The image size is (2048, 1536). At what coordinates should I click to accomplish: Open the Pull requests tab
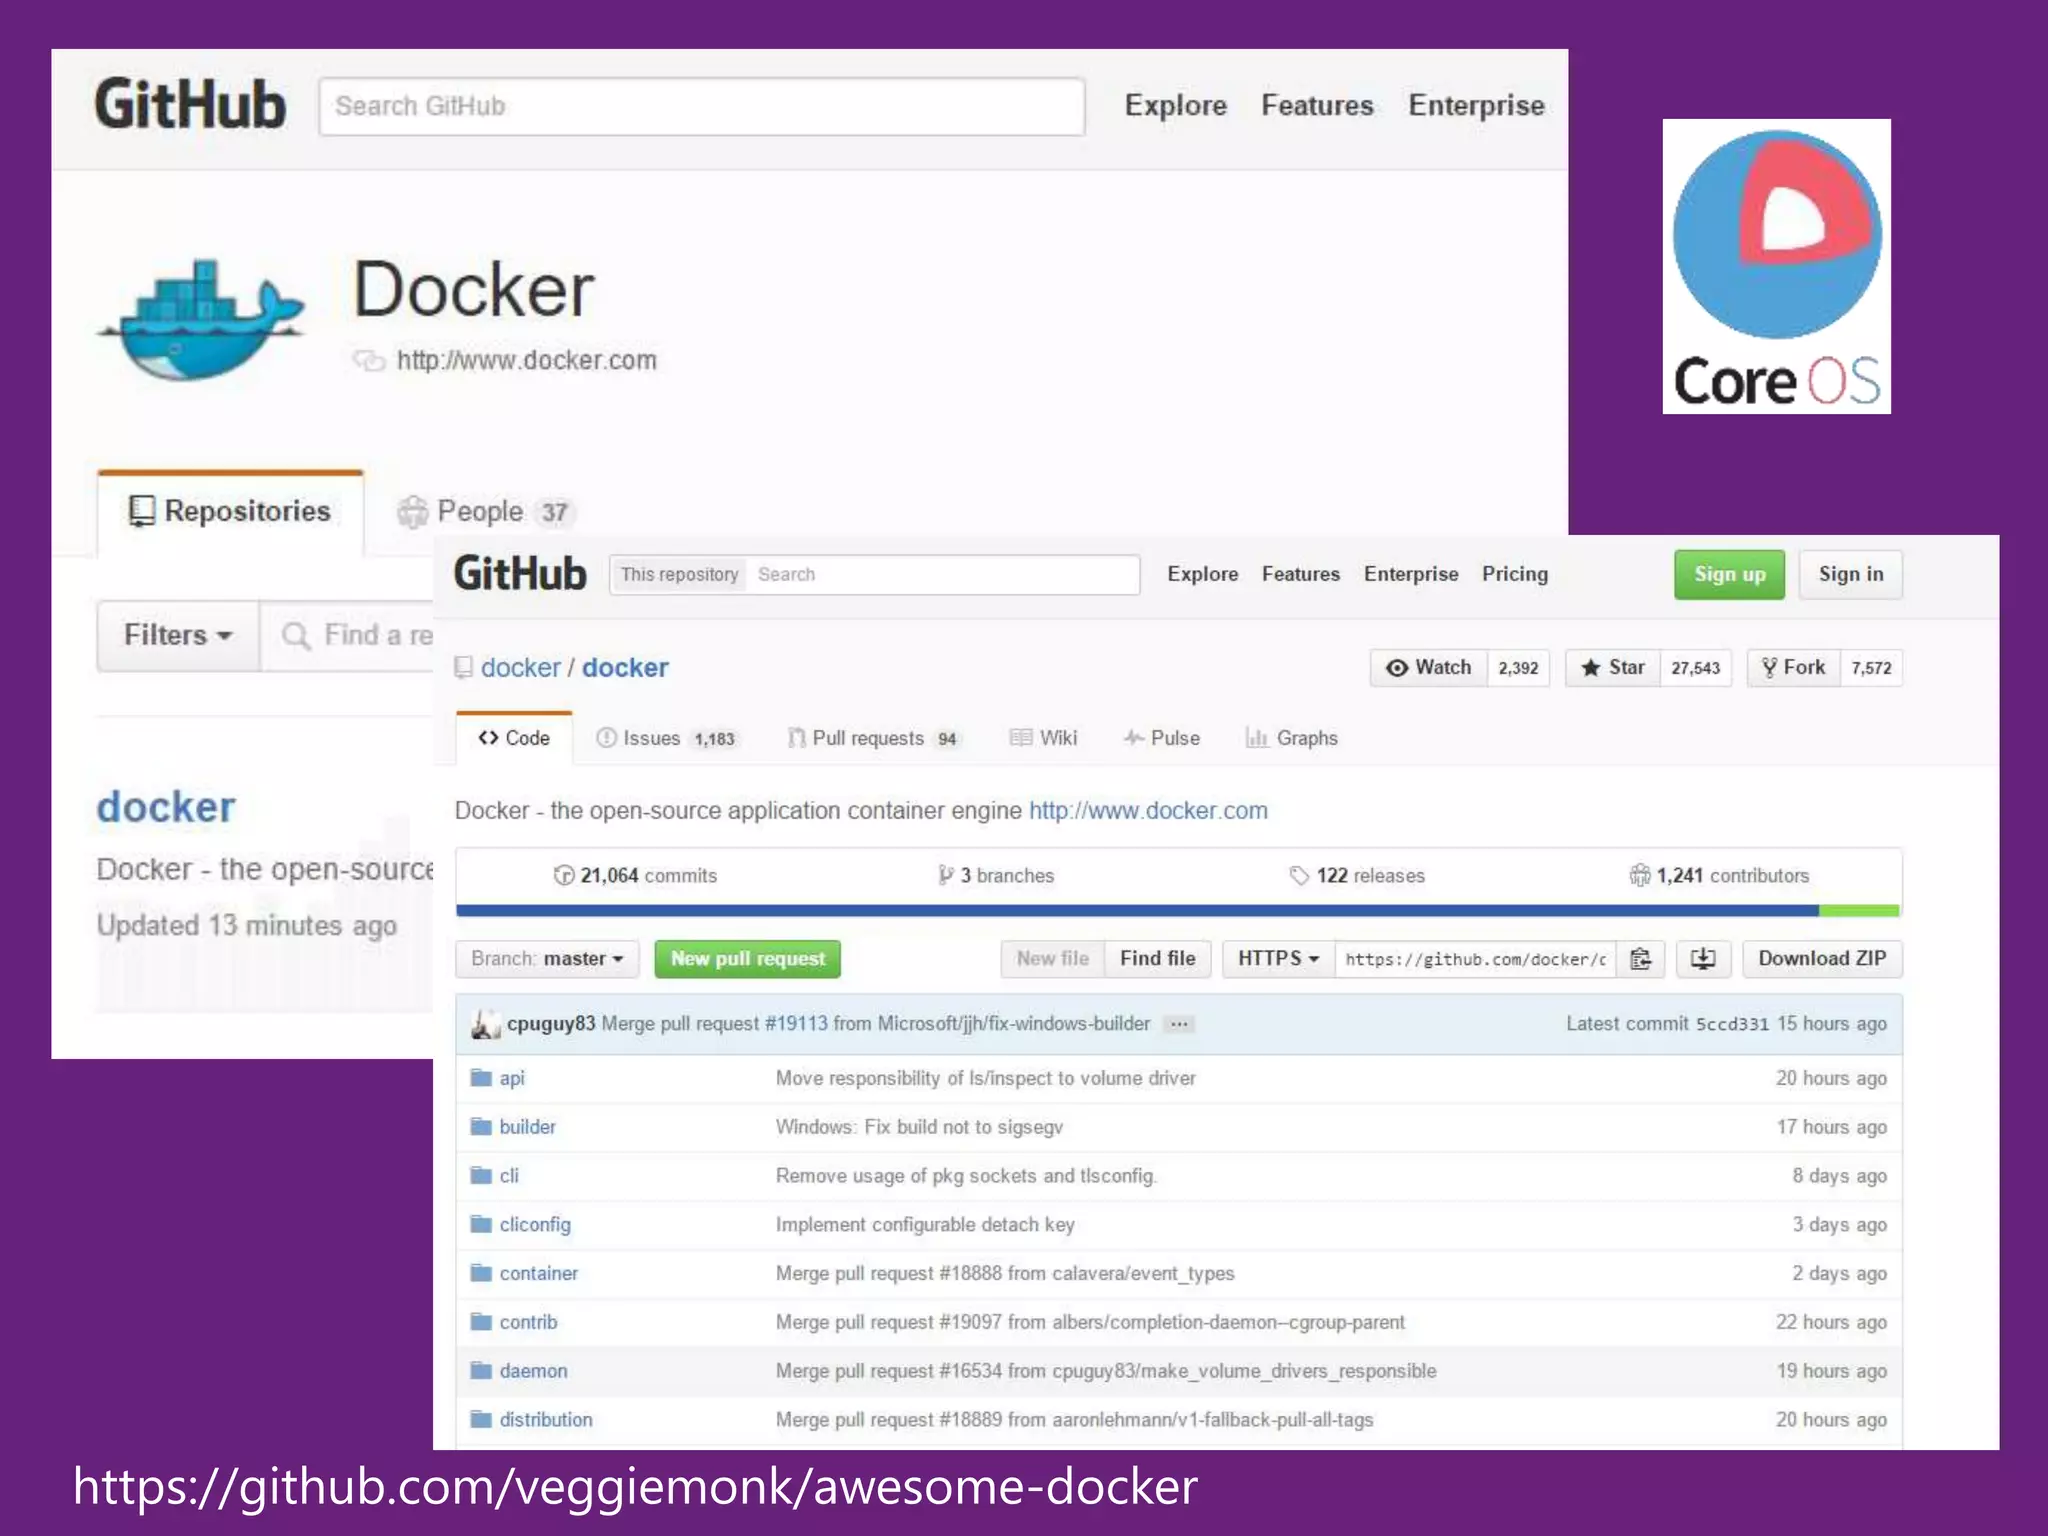click(873, 738)
